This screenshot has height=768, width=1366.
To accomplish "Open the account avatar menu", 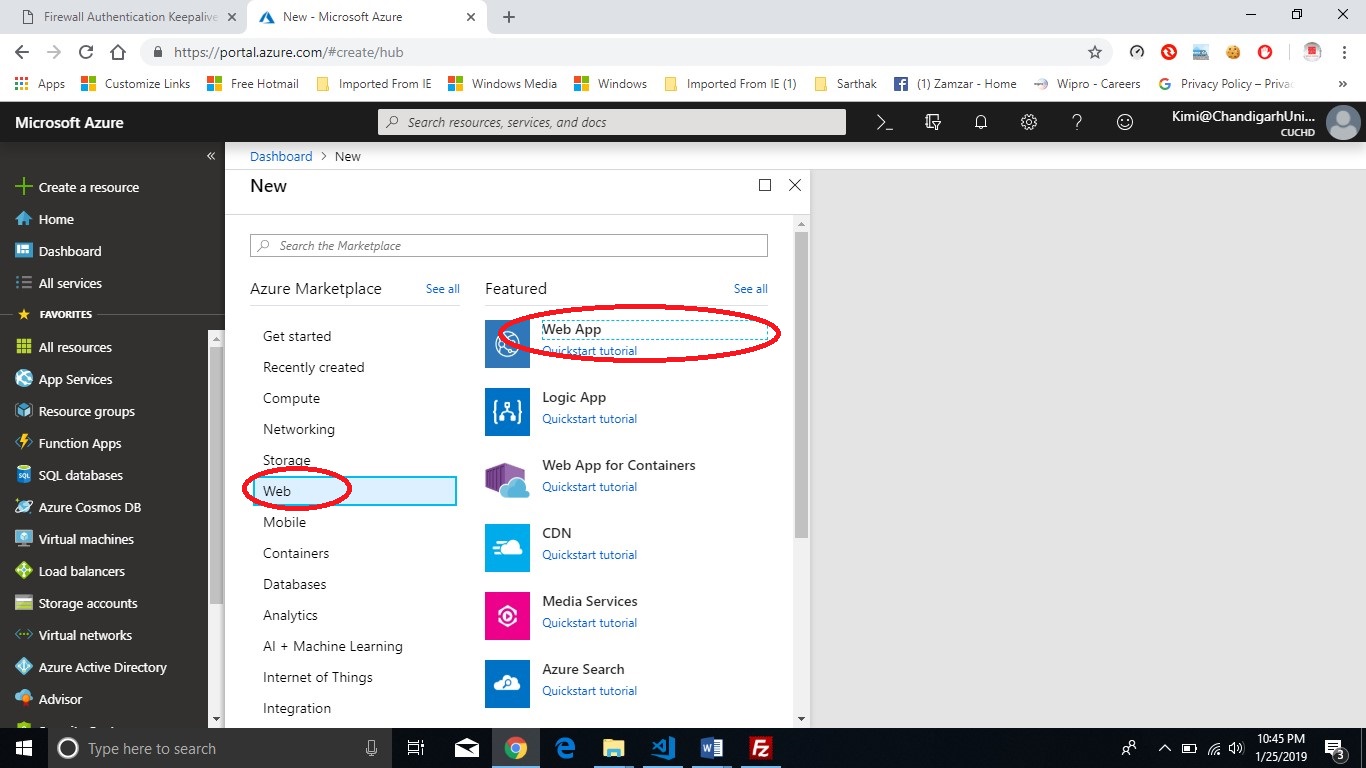I will pyautogui.click(x=1343, y=123).
